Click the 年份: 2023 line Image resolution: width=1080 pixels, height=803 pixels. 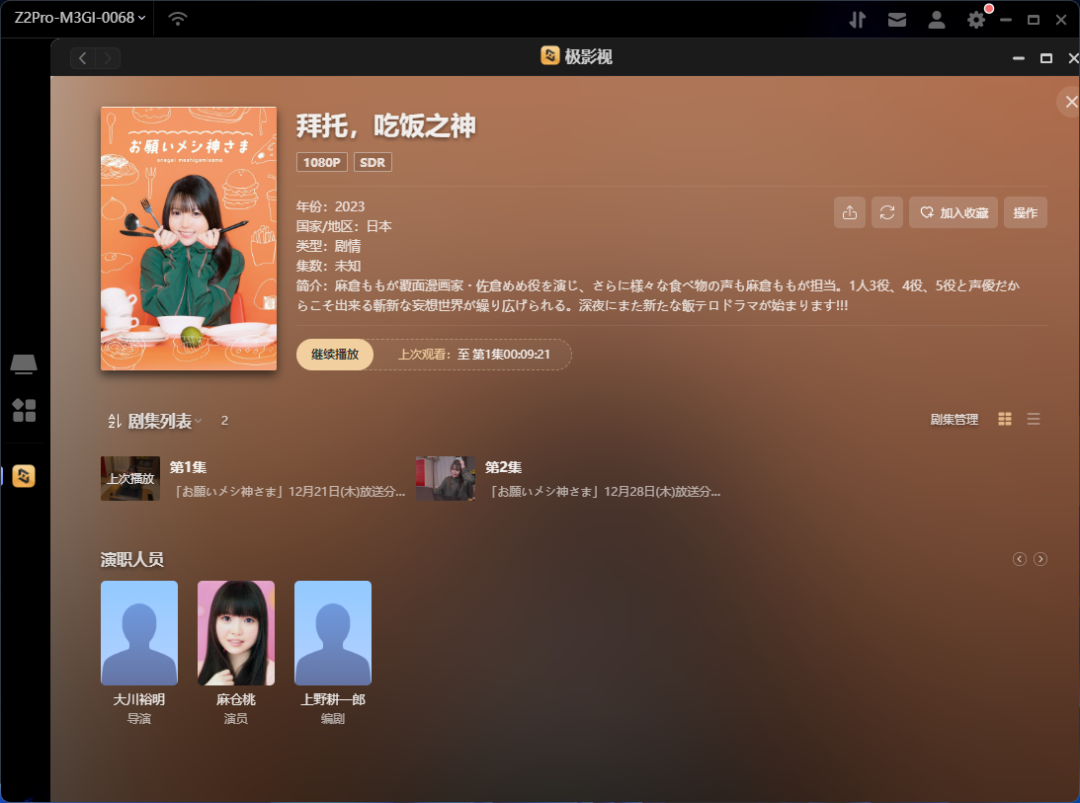[331, 207]
